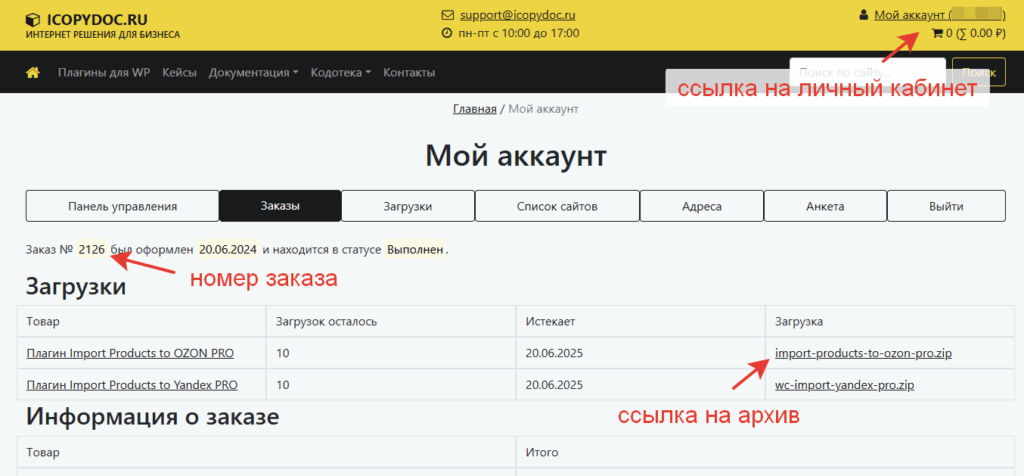The width and height of the screenshot is (1024, 476).
Task: Click the user icon beside Мой аккаунт
Action: pyautogui.click(x=864, y=14)
